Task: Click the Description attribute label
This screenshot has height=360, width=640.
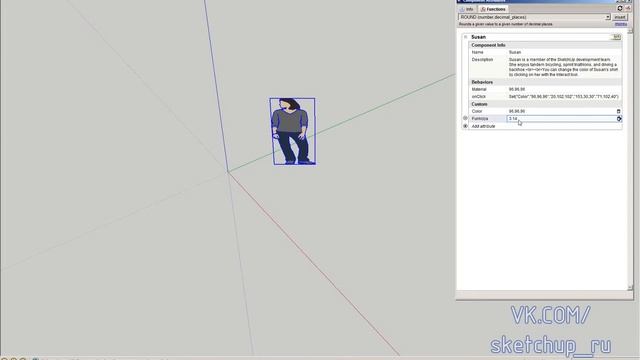Action: 482,60
